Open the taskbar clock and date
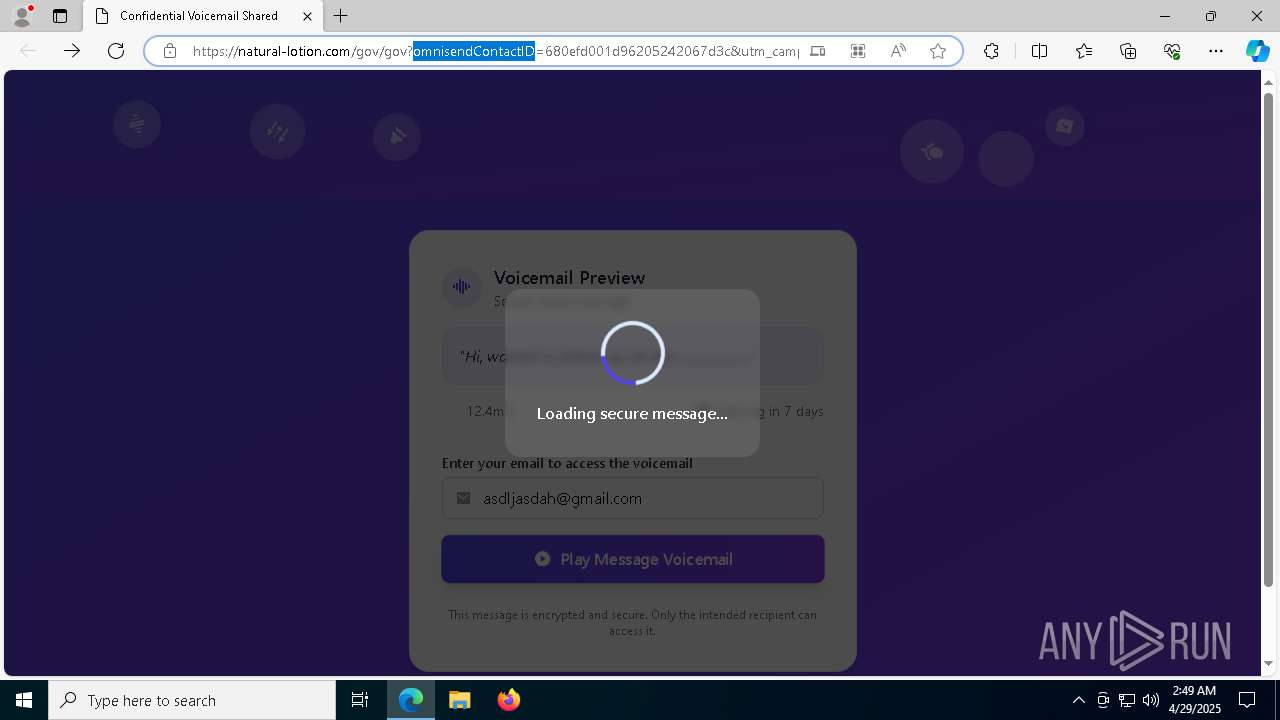 pos(1193,700)
